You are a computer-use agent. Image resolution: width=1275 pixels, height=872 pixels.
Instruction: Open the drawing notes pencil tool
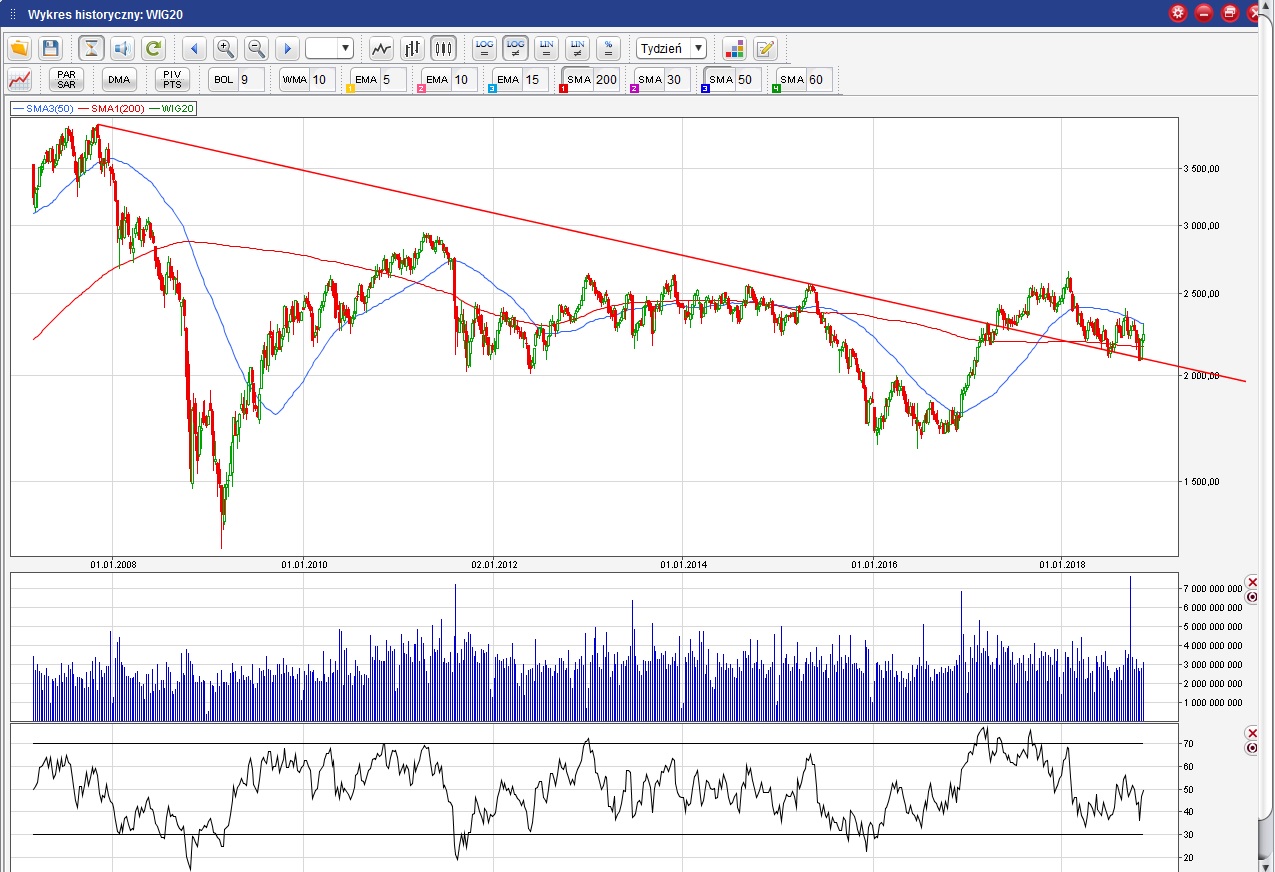tap(765, 48)
